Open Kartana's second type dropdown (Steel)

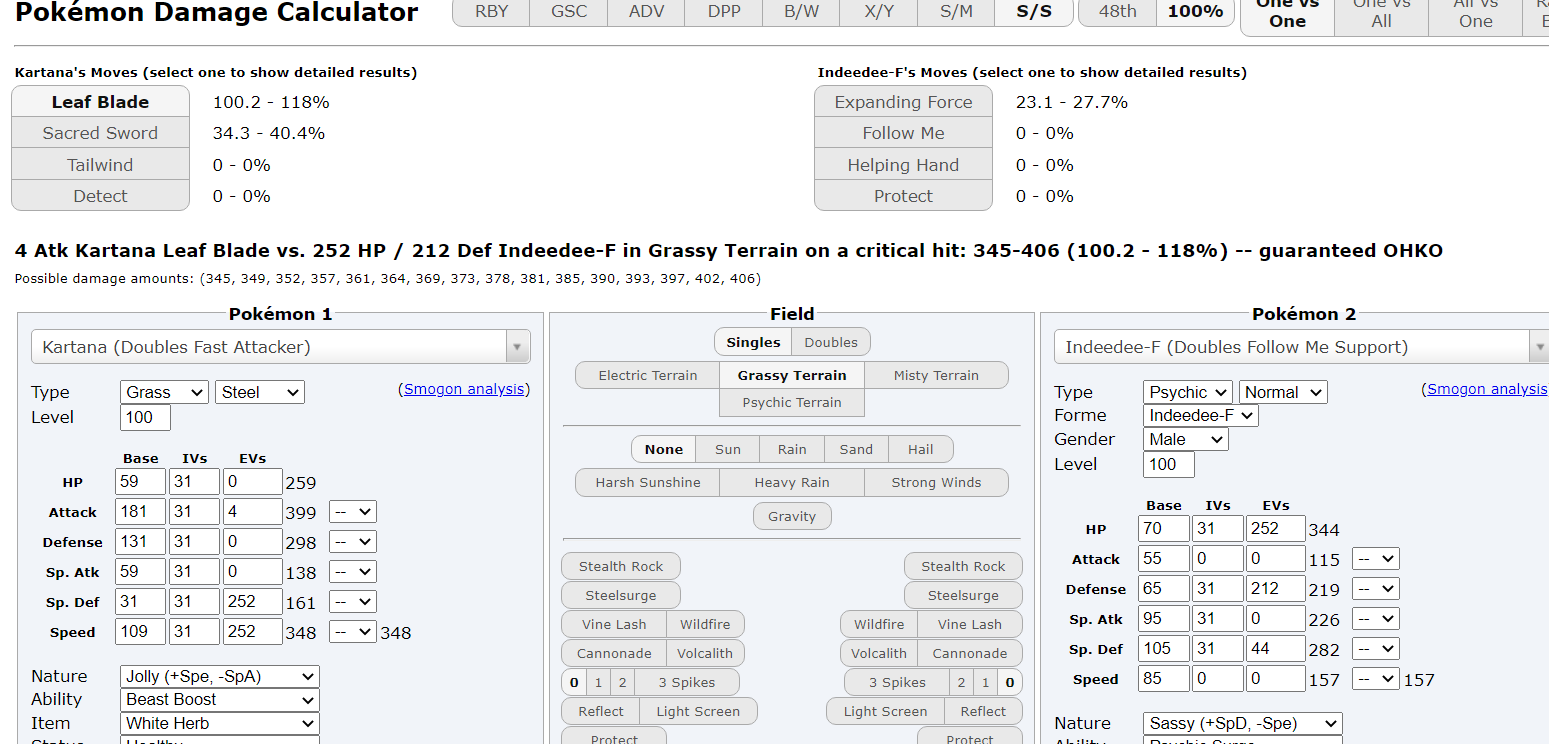tap(260, 392)
